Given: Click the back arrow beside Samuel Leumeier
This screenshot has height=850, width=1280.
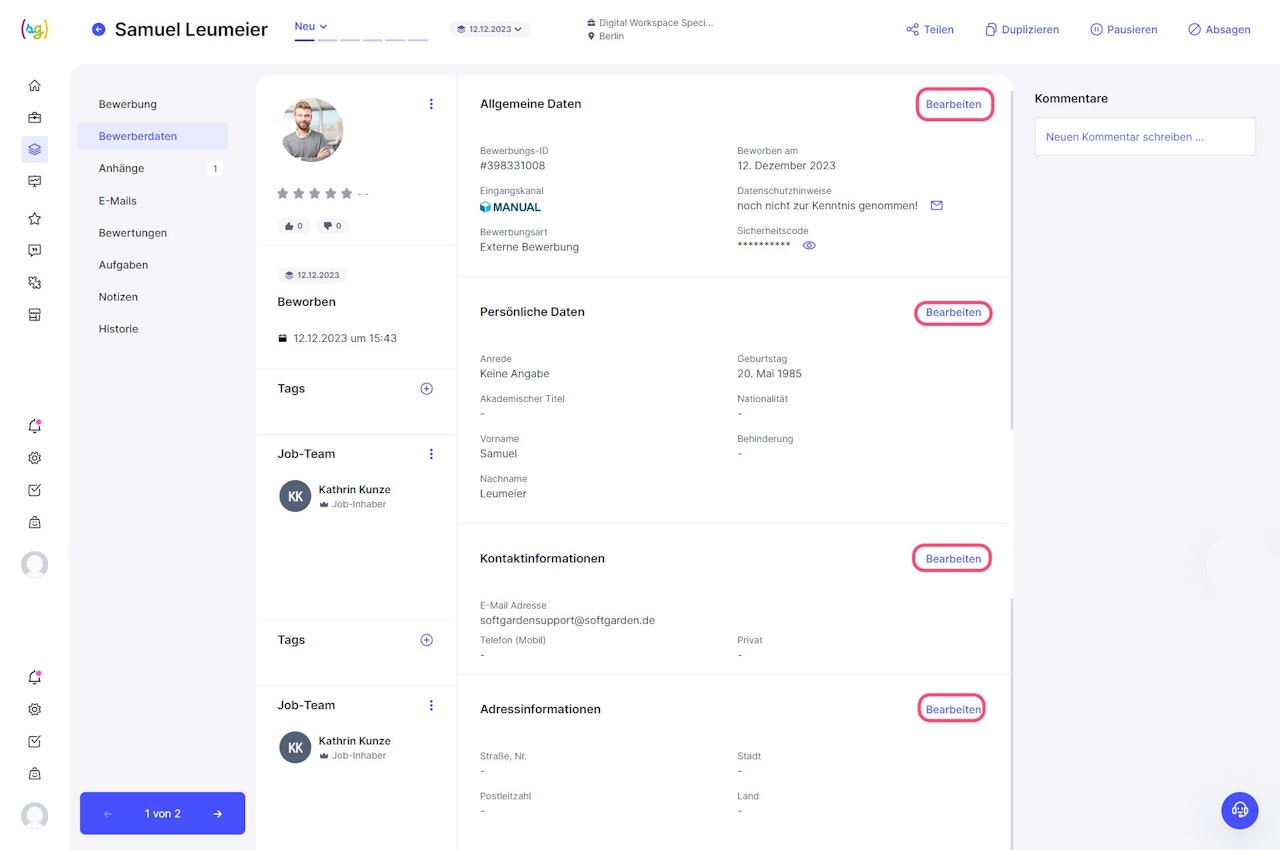Looking at the screenshot, I should click(x=98, y=30).
